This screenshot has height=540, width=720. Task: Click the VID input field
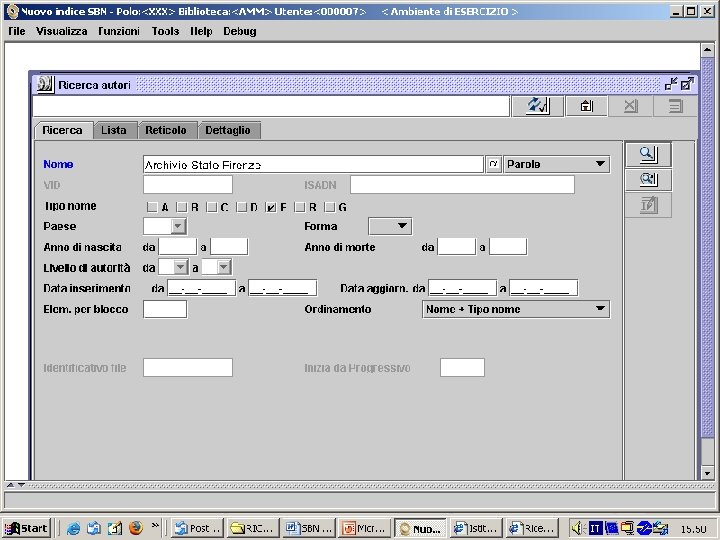pyautogui.click(x=188, y=185)
